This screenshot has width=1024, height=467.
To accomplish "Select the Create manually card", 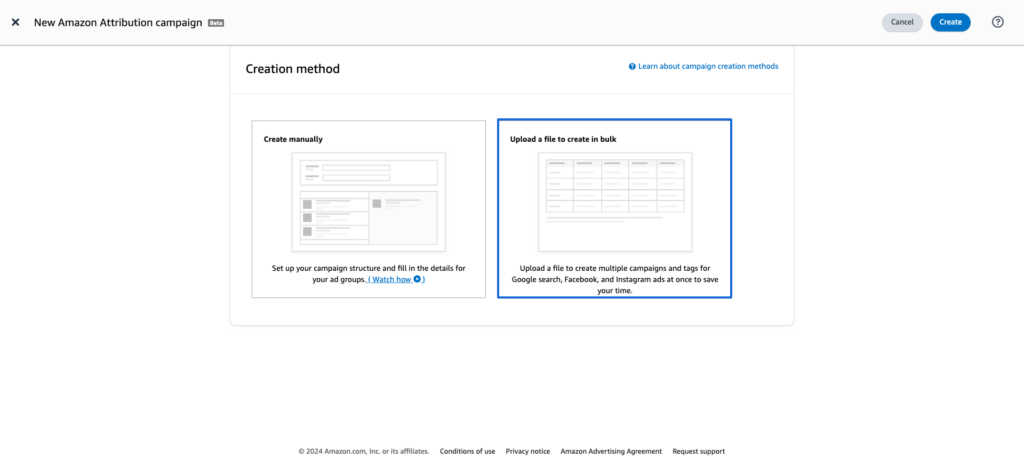I will (x=369, y=209).
